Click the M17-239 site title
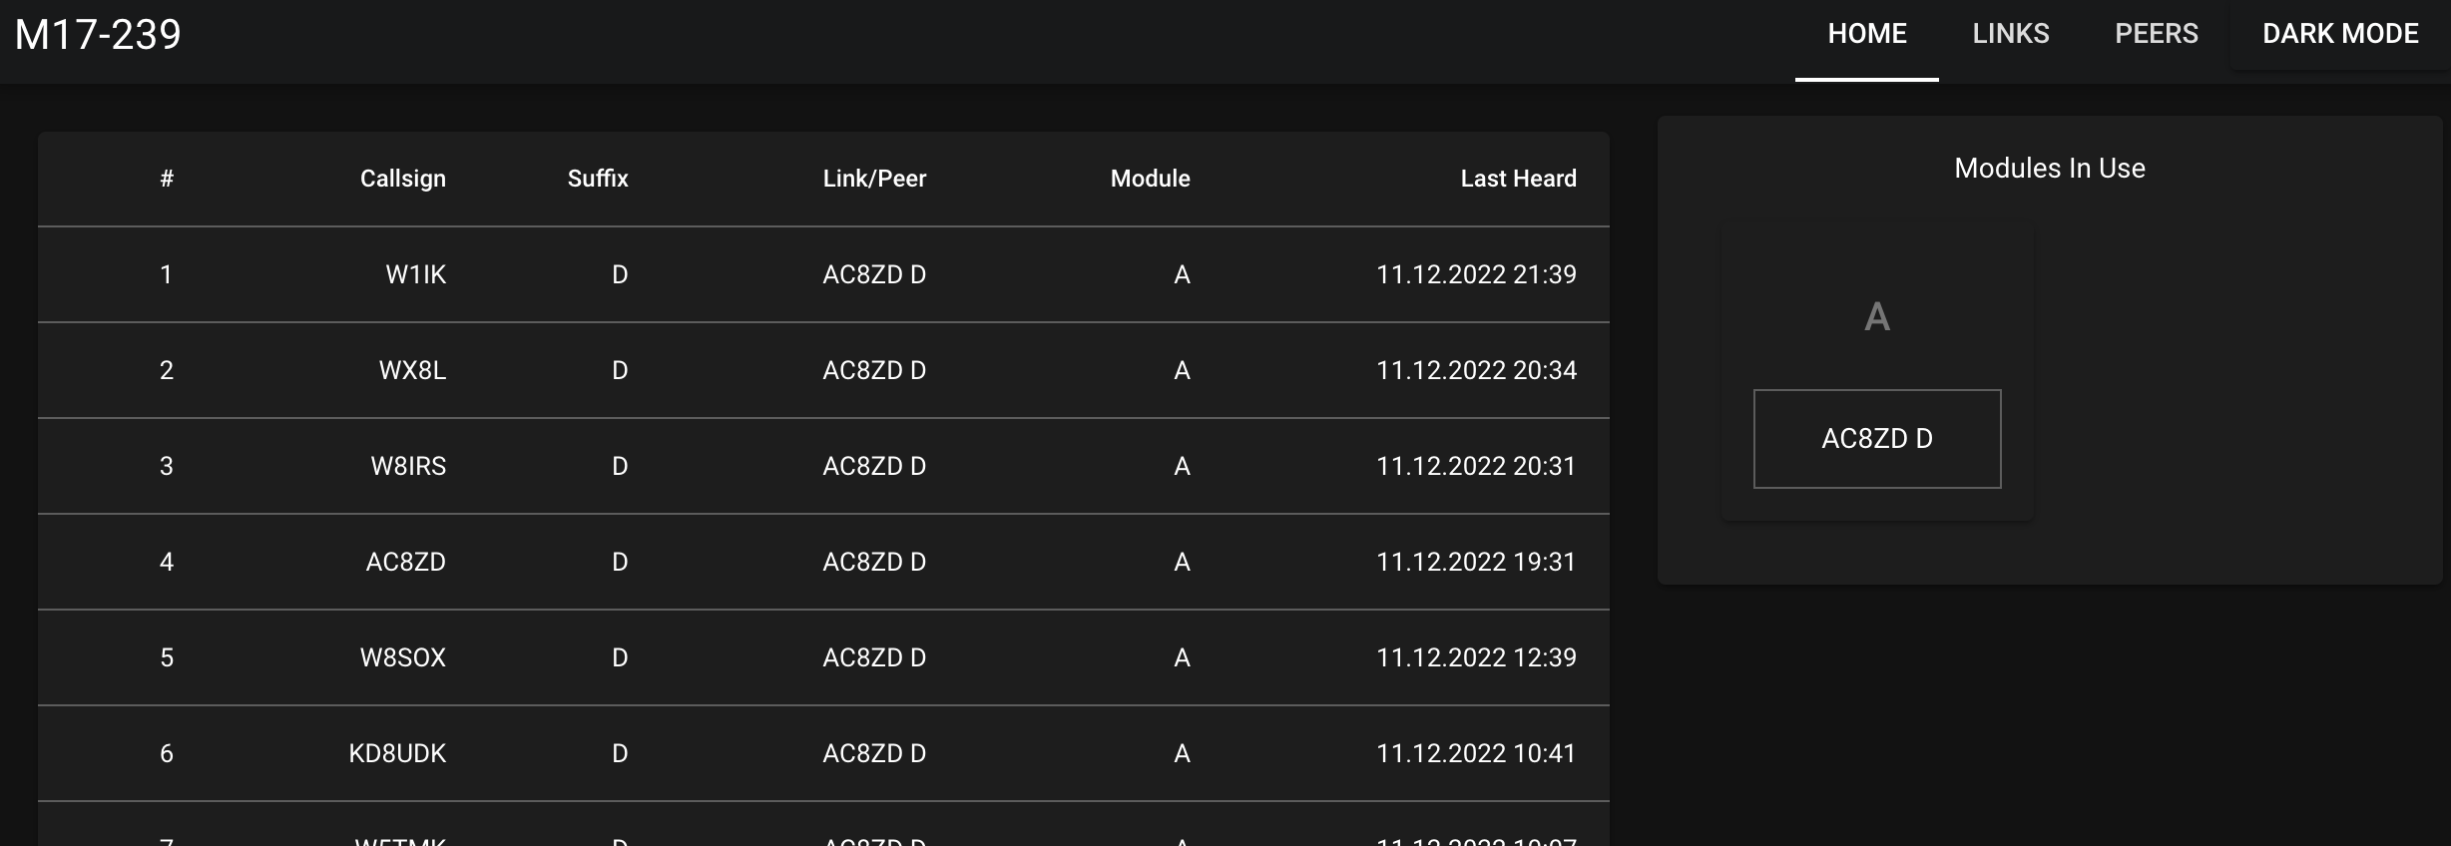The image size is (2451, 846). click(98, 35)
